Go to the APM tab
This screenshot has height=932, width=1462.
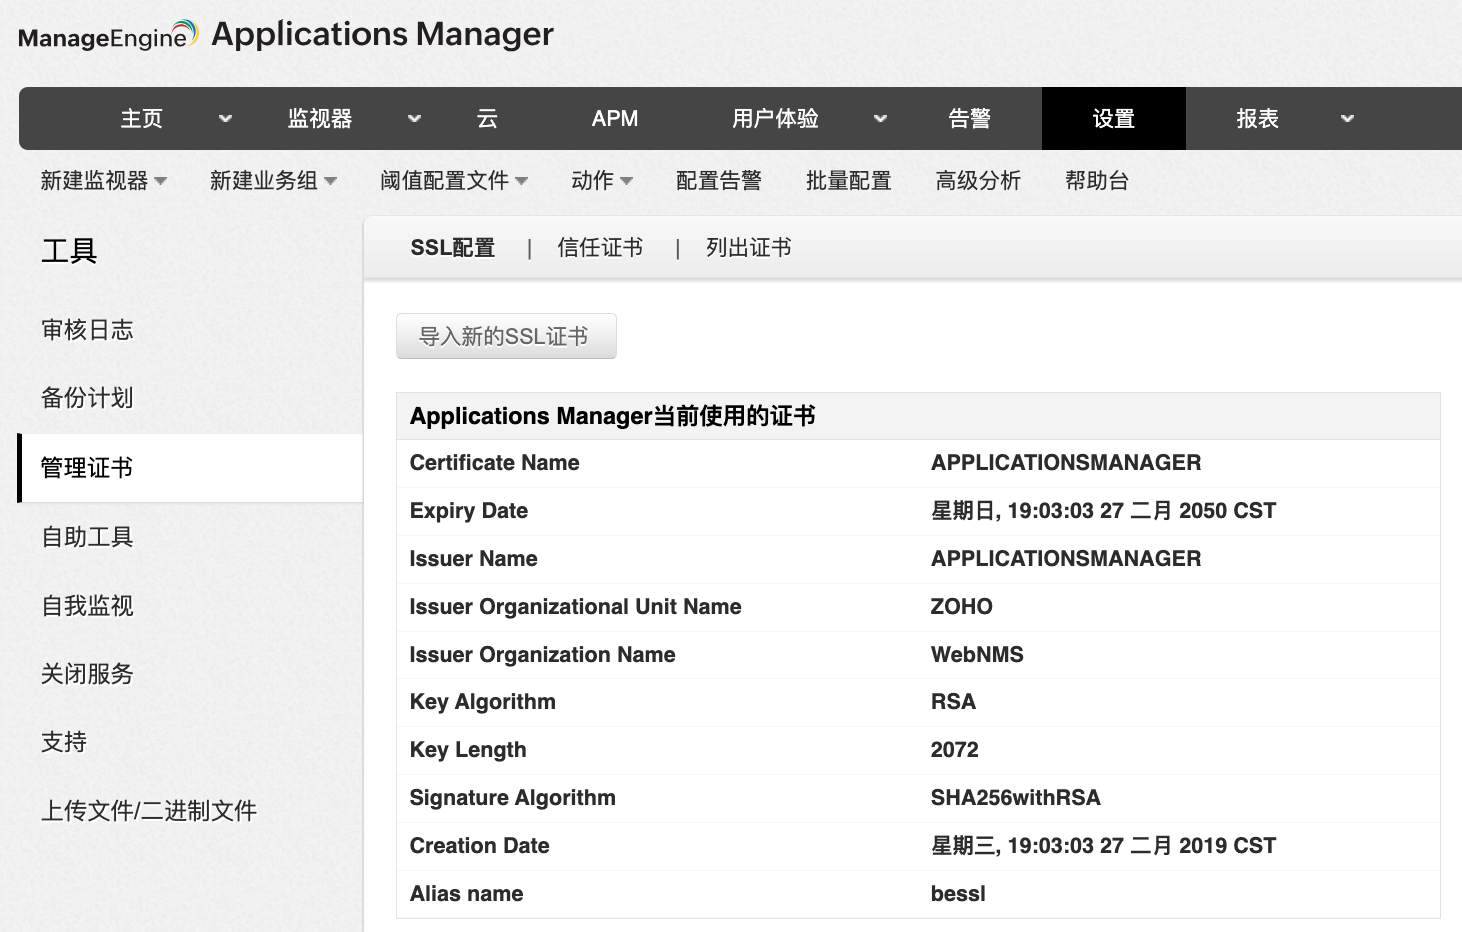[x=614, y=119]
